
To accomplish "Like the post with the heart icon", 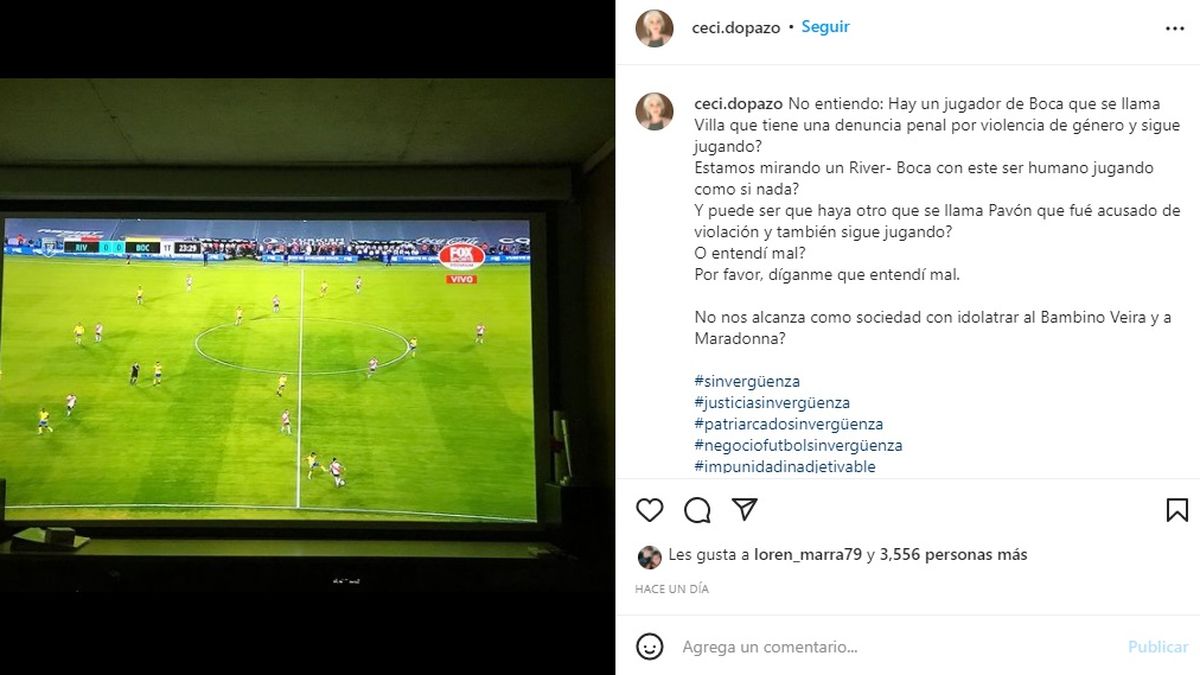I will [650, 510].
